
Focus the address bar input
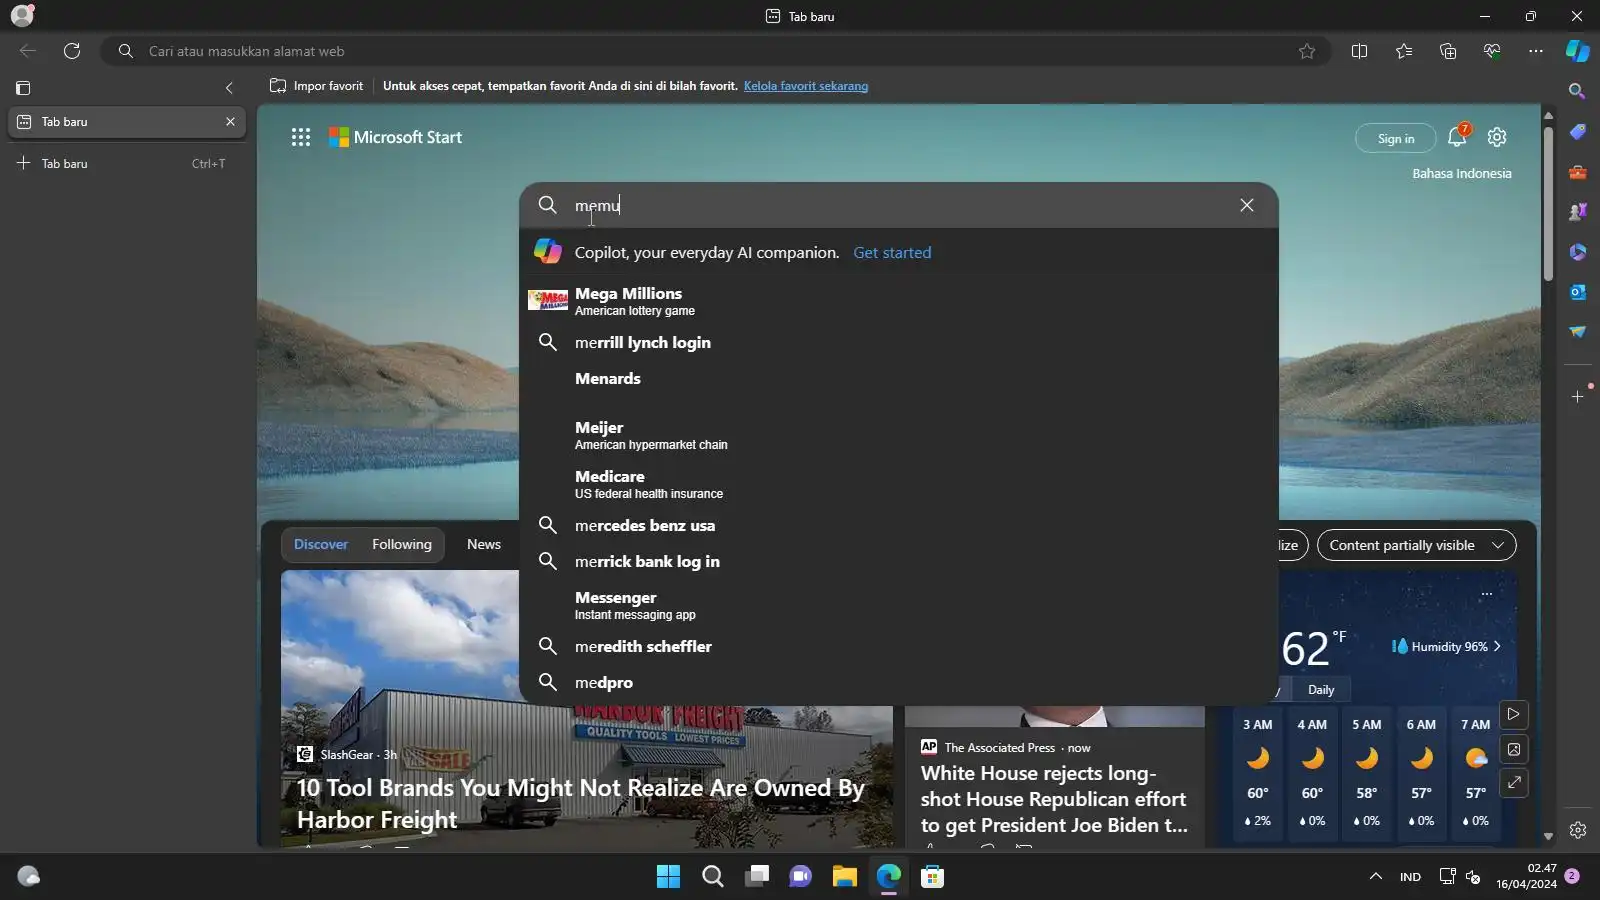pyautogui.click(x=714, y=51)
